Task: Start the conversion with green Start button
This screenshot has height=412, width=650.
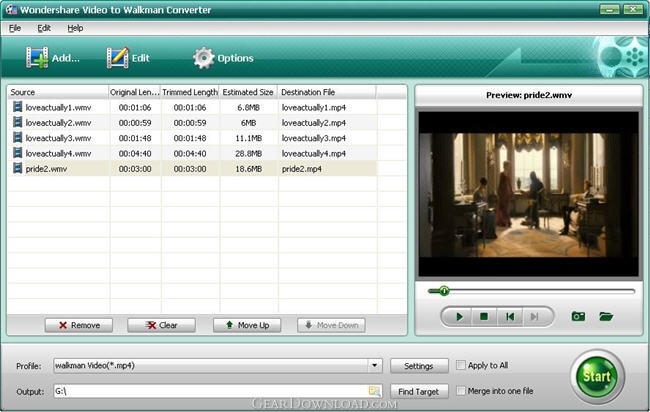Action: (597, 376)
